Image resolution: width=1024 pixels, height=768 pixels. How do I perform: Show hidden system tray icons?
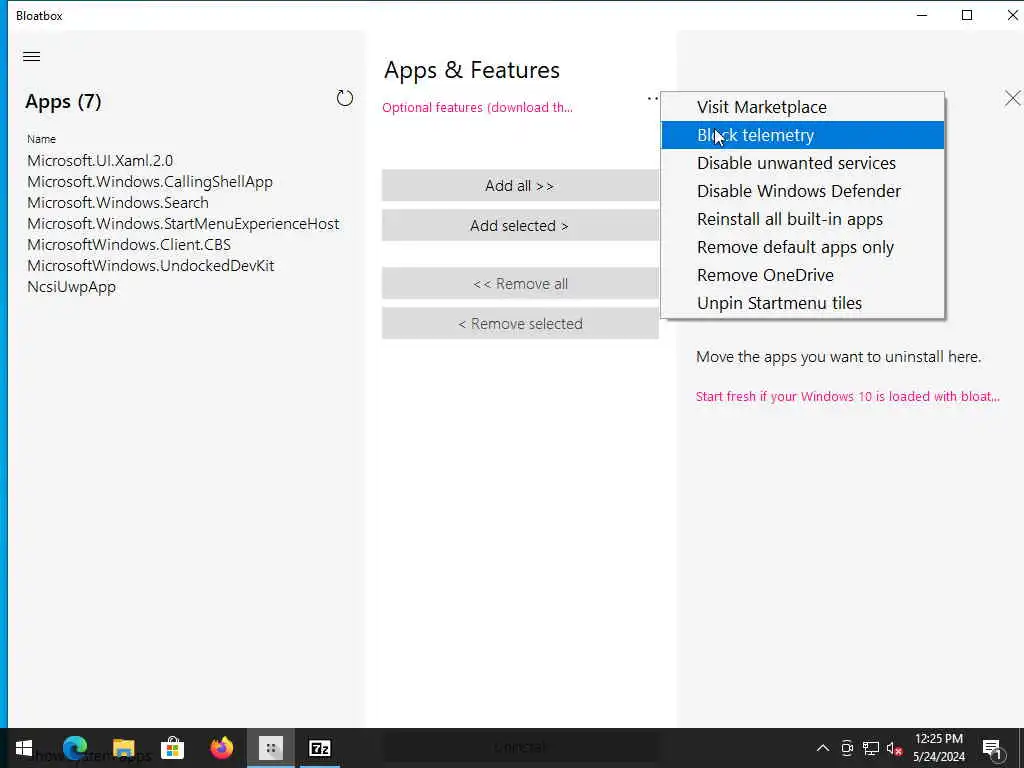tap(823, 748)
